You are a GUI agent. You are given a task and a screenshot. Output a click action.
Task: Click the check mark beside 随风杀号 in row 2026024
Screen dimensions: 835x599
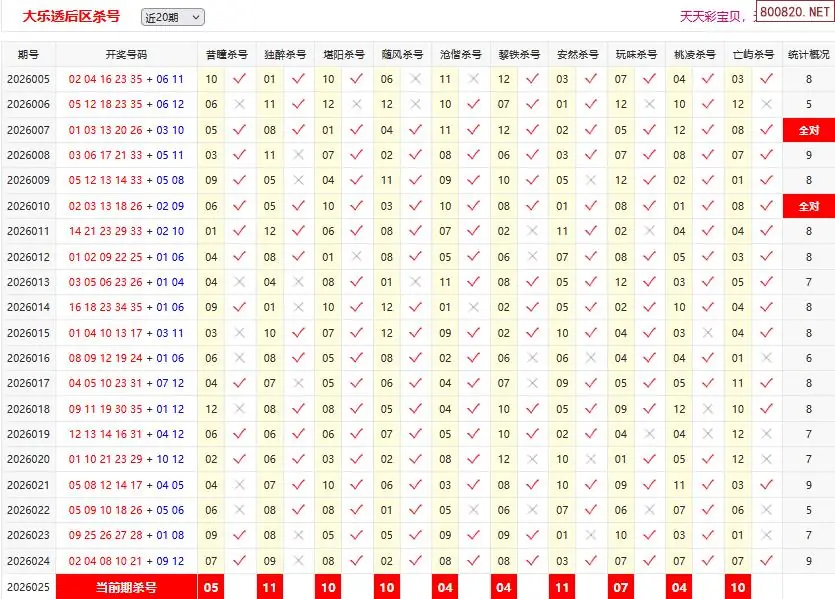pos(415,562)
